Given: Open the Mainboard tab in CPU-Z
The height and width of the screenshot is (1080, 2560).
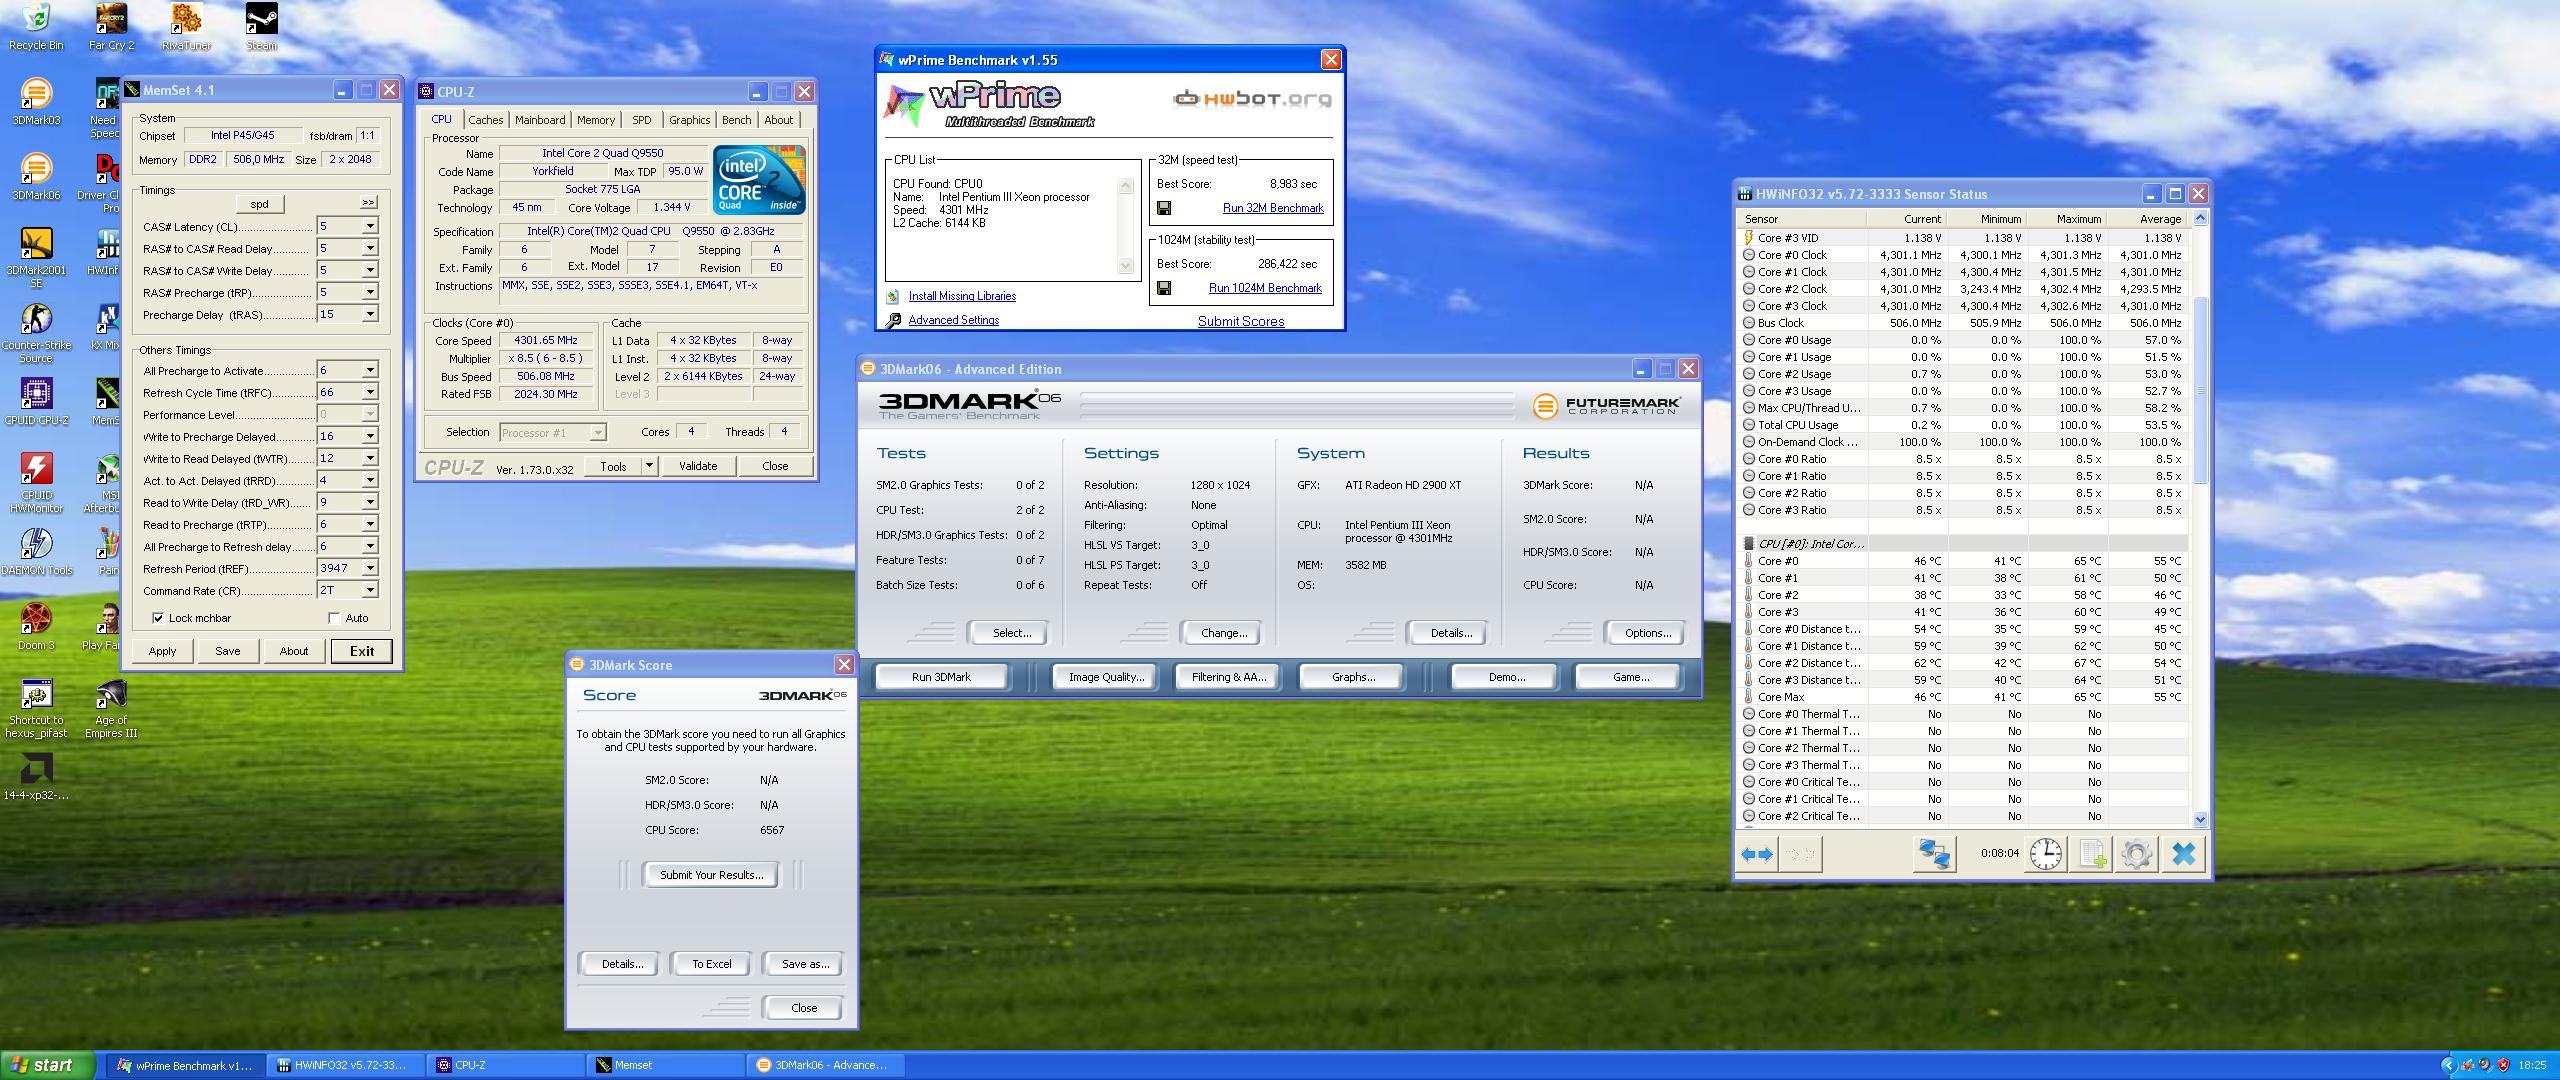Looking at the screenshot, I should click(x=539, y=120).
